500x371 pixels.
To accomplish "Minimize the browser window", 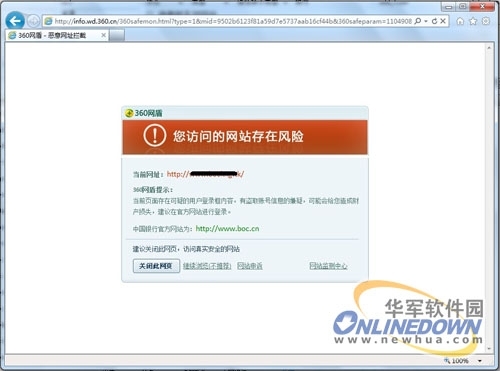I will pyautogui.click(x=449, y=7).
